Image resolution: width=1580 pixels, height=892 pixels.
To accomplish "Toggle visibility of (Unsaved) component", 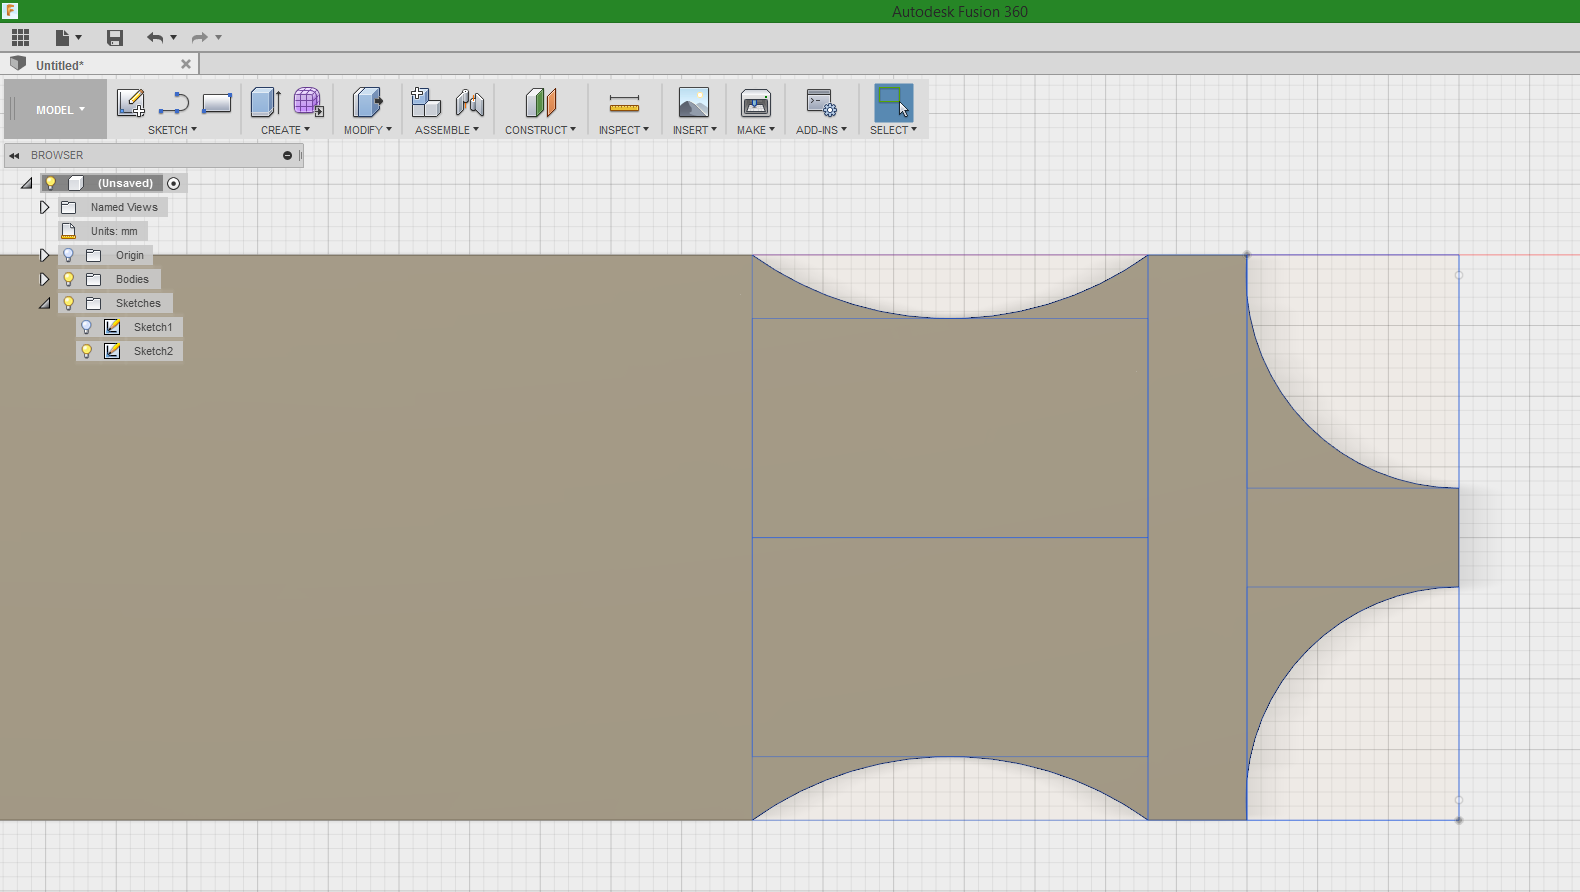I will (x=50, y=183).
